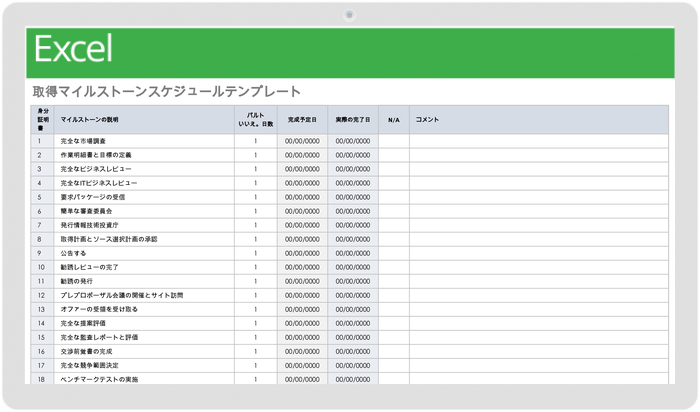The width and height of the screenshot is (700, 412).
Task: Click 実際の完了日 date in row 6
Action: click(x=353, y=211)
